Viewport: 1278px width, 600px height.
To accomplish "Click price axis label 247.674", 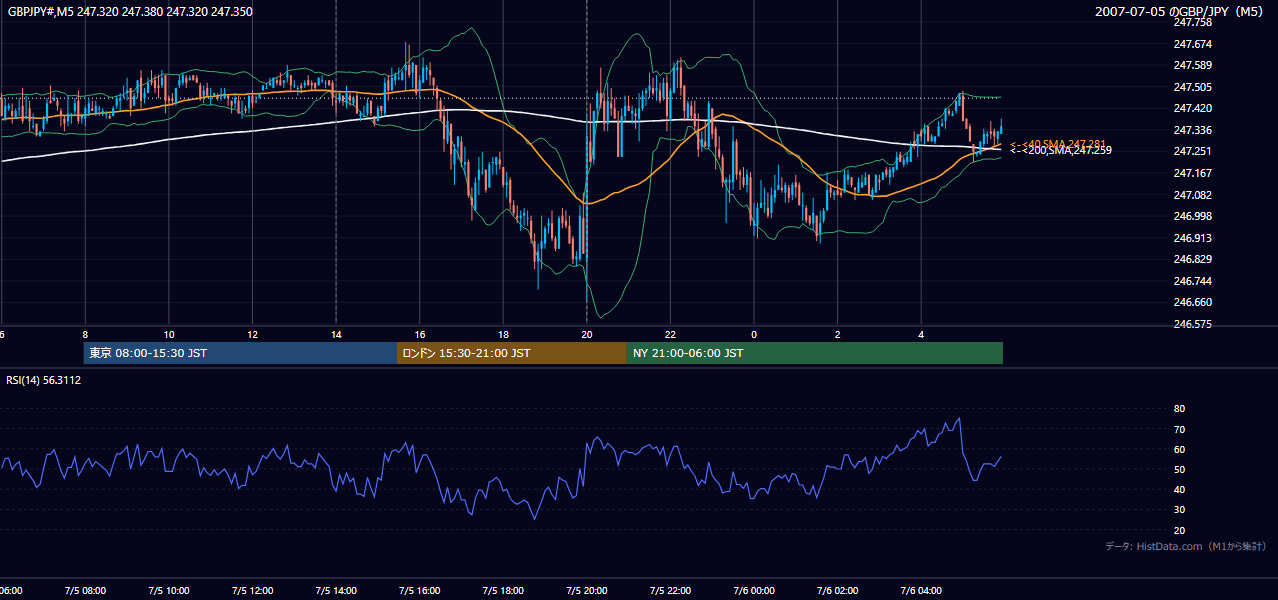I will [x=1192, y=44].
